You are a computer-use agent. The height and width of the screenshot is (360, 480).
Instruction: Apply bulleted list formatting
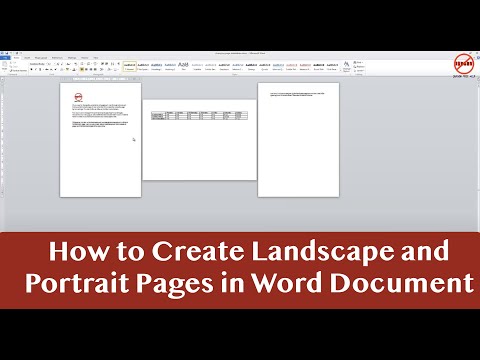82,64
